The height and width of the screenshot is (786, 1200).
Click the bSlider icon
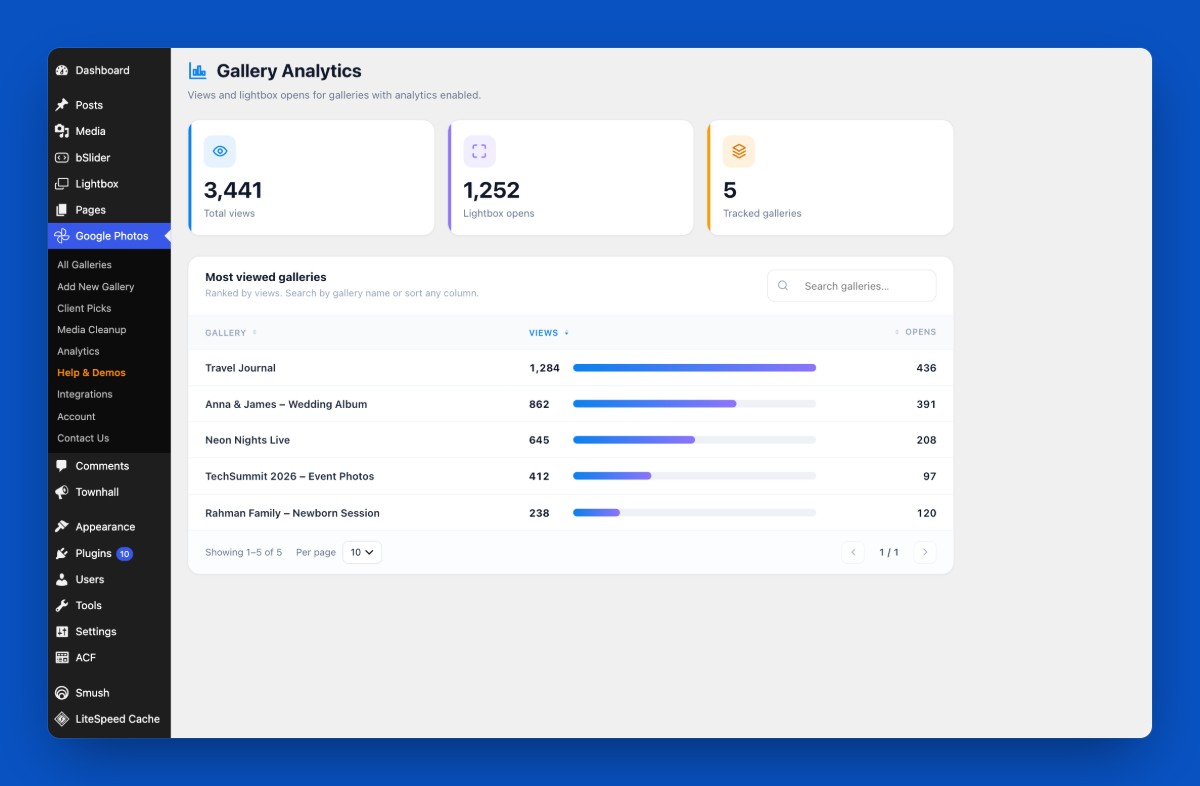point(62,158)
